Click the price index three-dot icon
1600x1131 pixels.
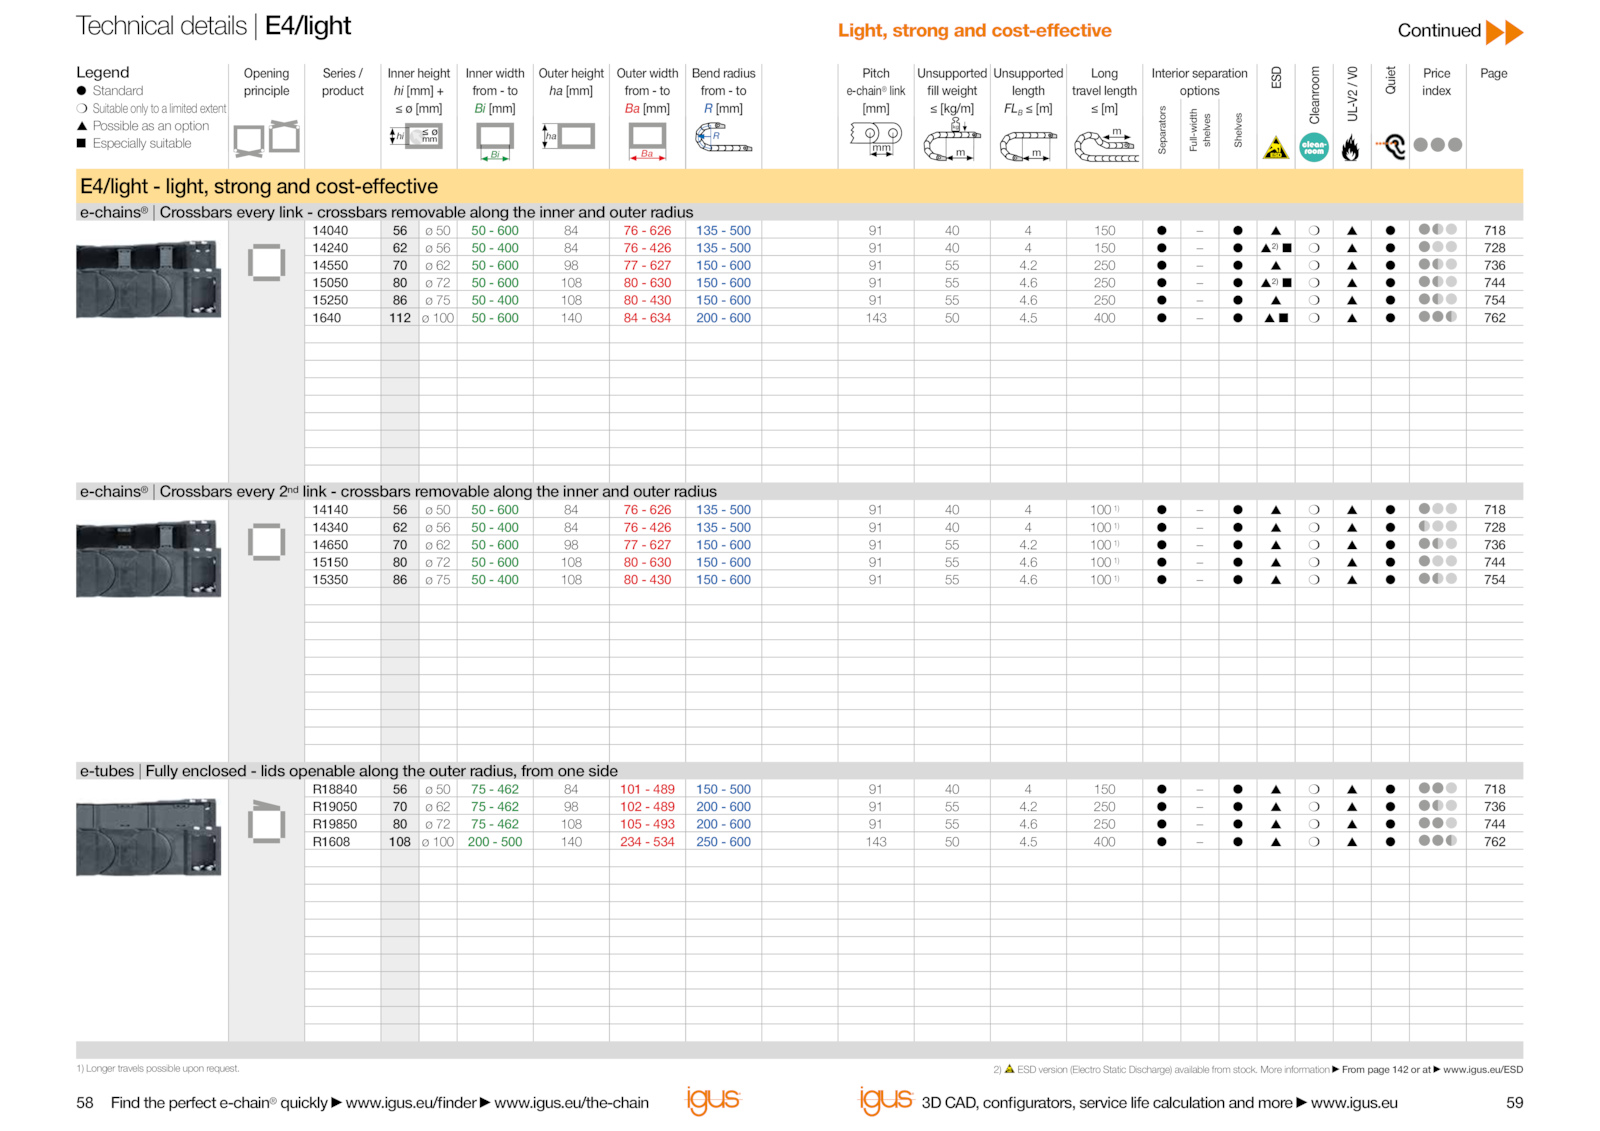click(1438, 145)
